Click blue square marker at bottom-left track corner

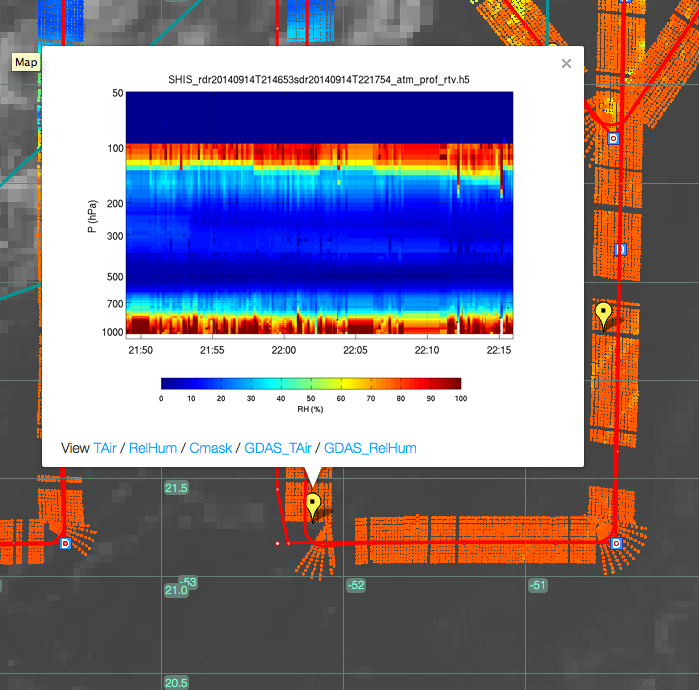[65, 544]
